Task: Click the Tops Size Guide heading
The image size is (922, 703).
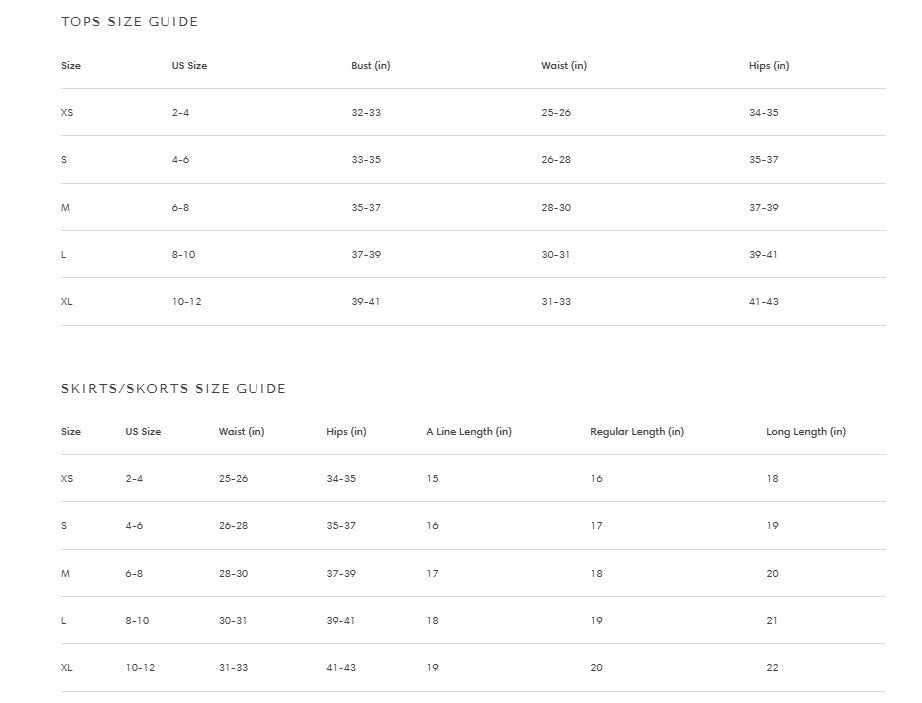Action: pyautogui.click(x=129, y=21)
